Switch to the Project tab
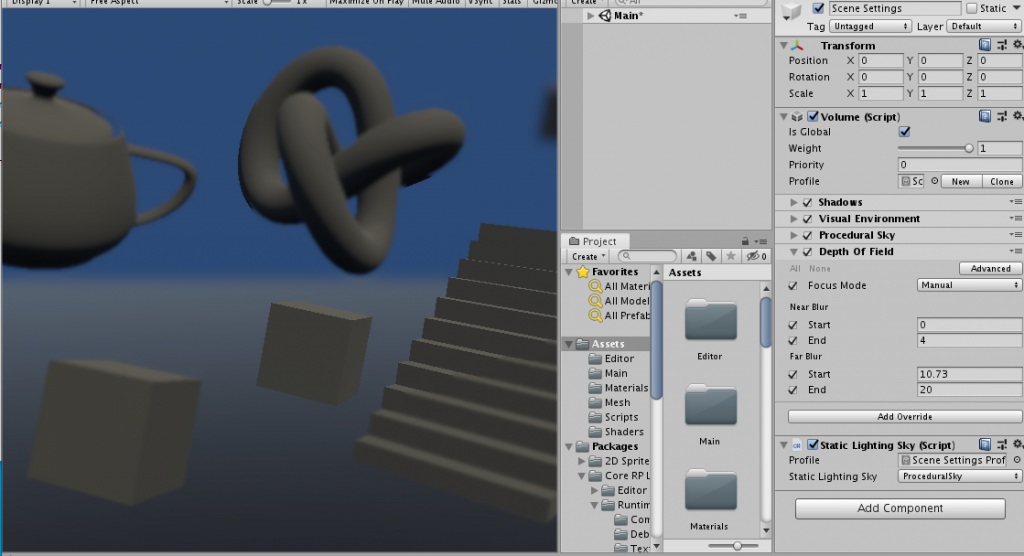The width and height of the screenshot is (1024, 556). pyautogui.click(x=593, y=241)
